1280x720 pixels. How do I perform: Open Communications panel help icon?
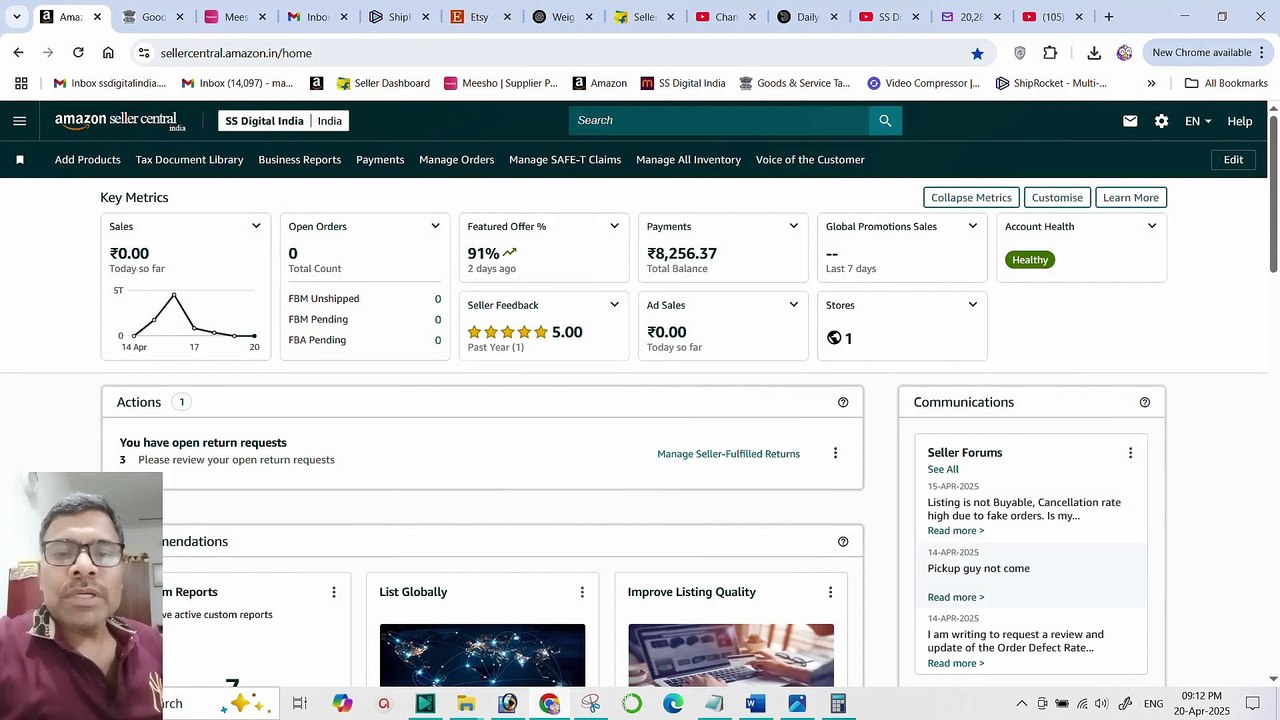[x=1145, y=402]
